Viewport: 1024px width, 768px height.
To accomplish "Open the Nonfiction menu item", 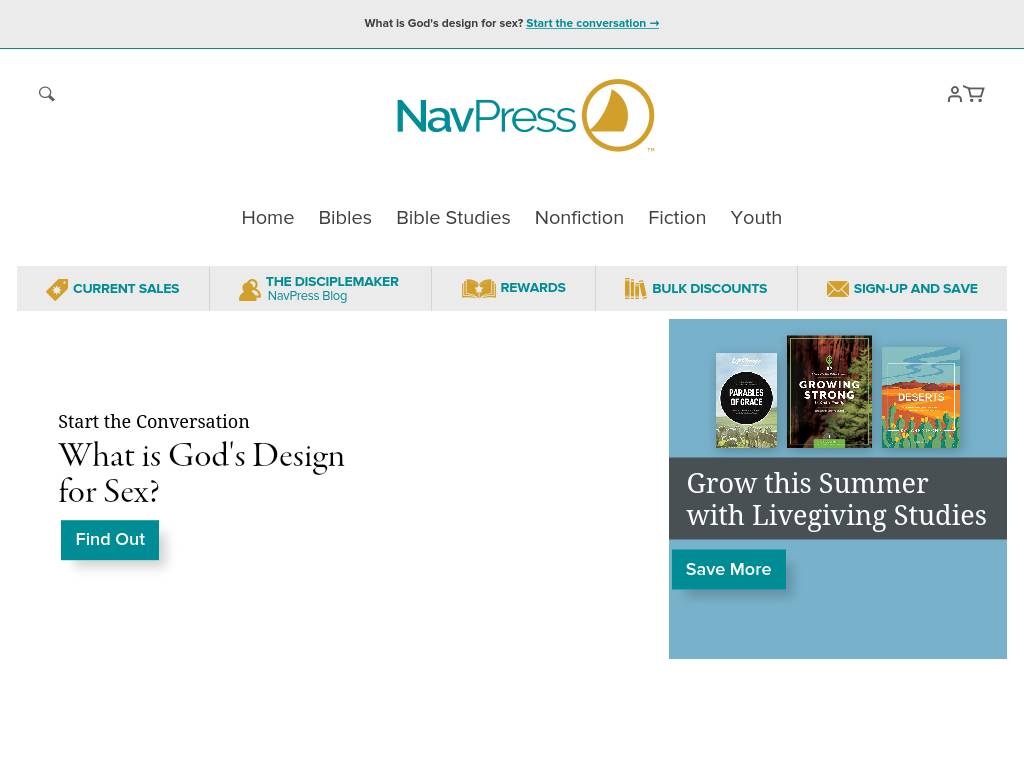I will (x=579, y=217).
